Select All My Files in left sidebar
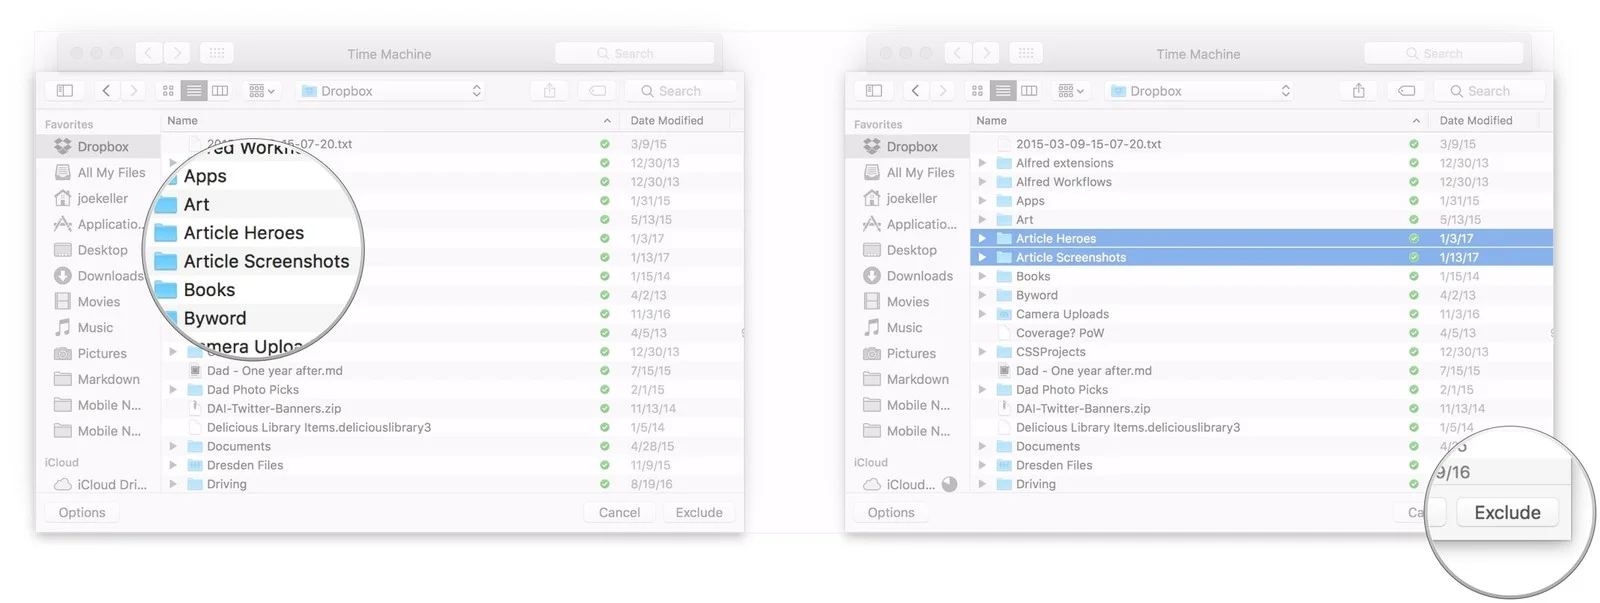 coord(99,172)
